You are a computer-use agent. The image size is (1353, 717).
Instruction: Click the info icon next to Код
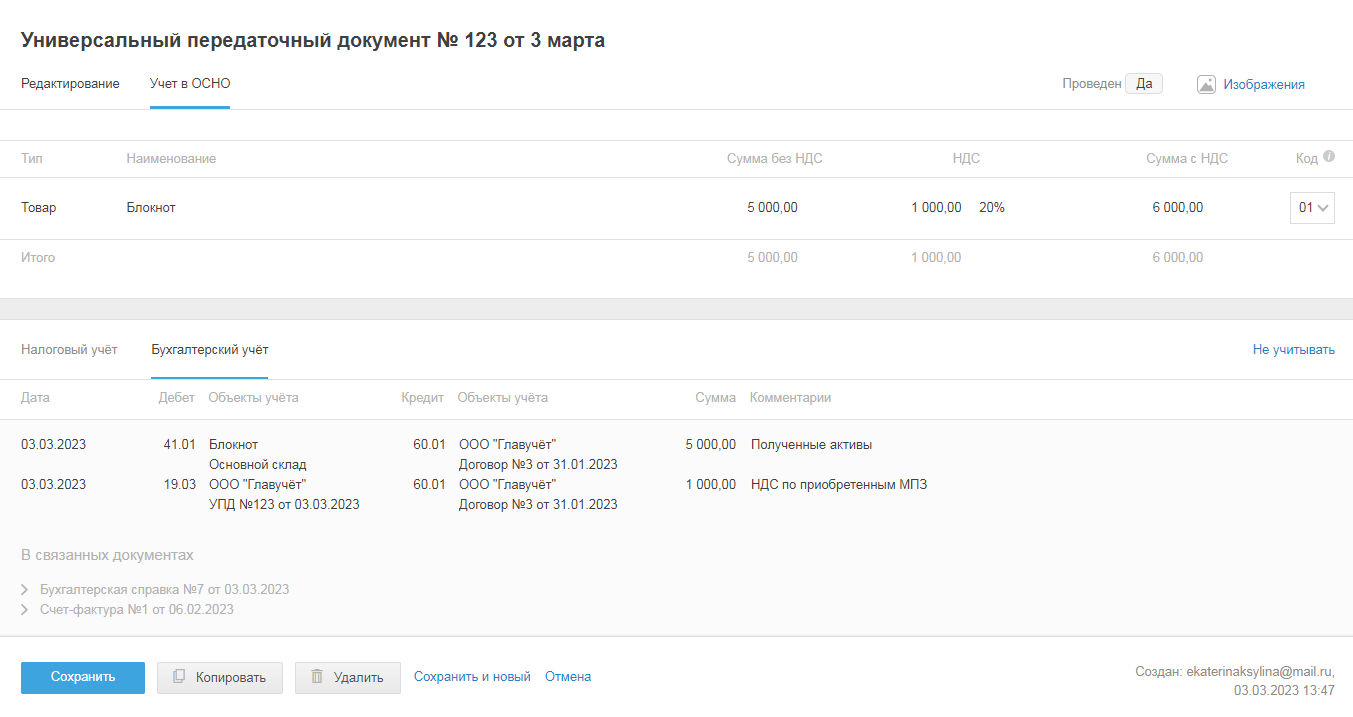(x=1329, y=157)
